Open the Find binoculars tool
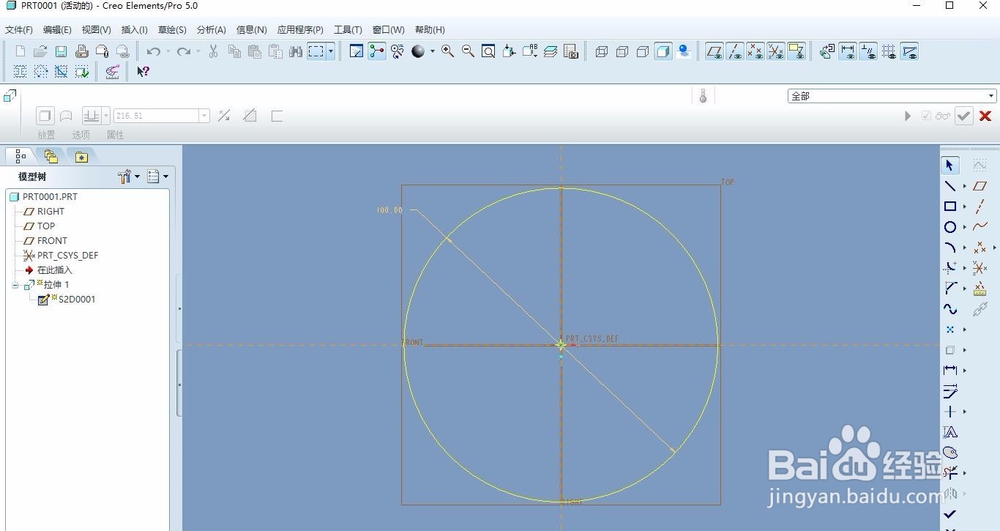The image size is (1000, 531). click(x=295, y=52)
